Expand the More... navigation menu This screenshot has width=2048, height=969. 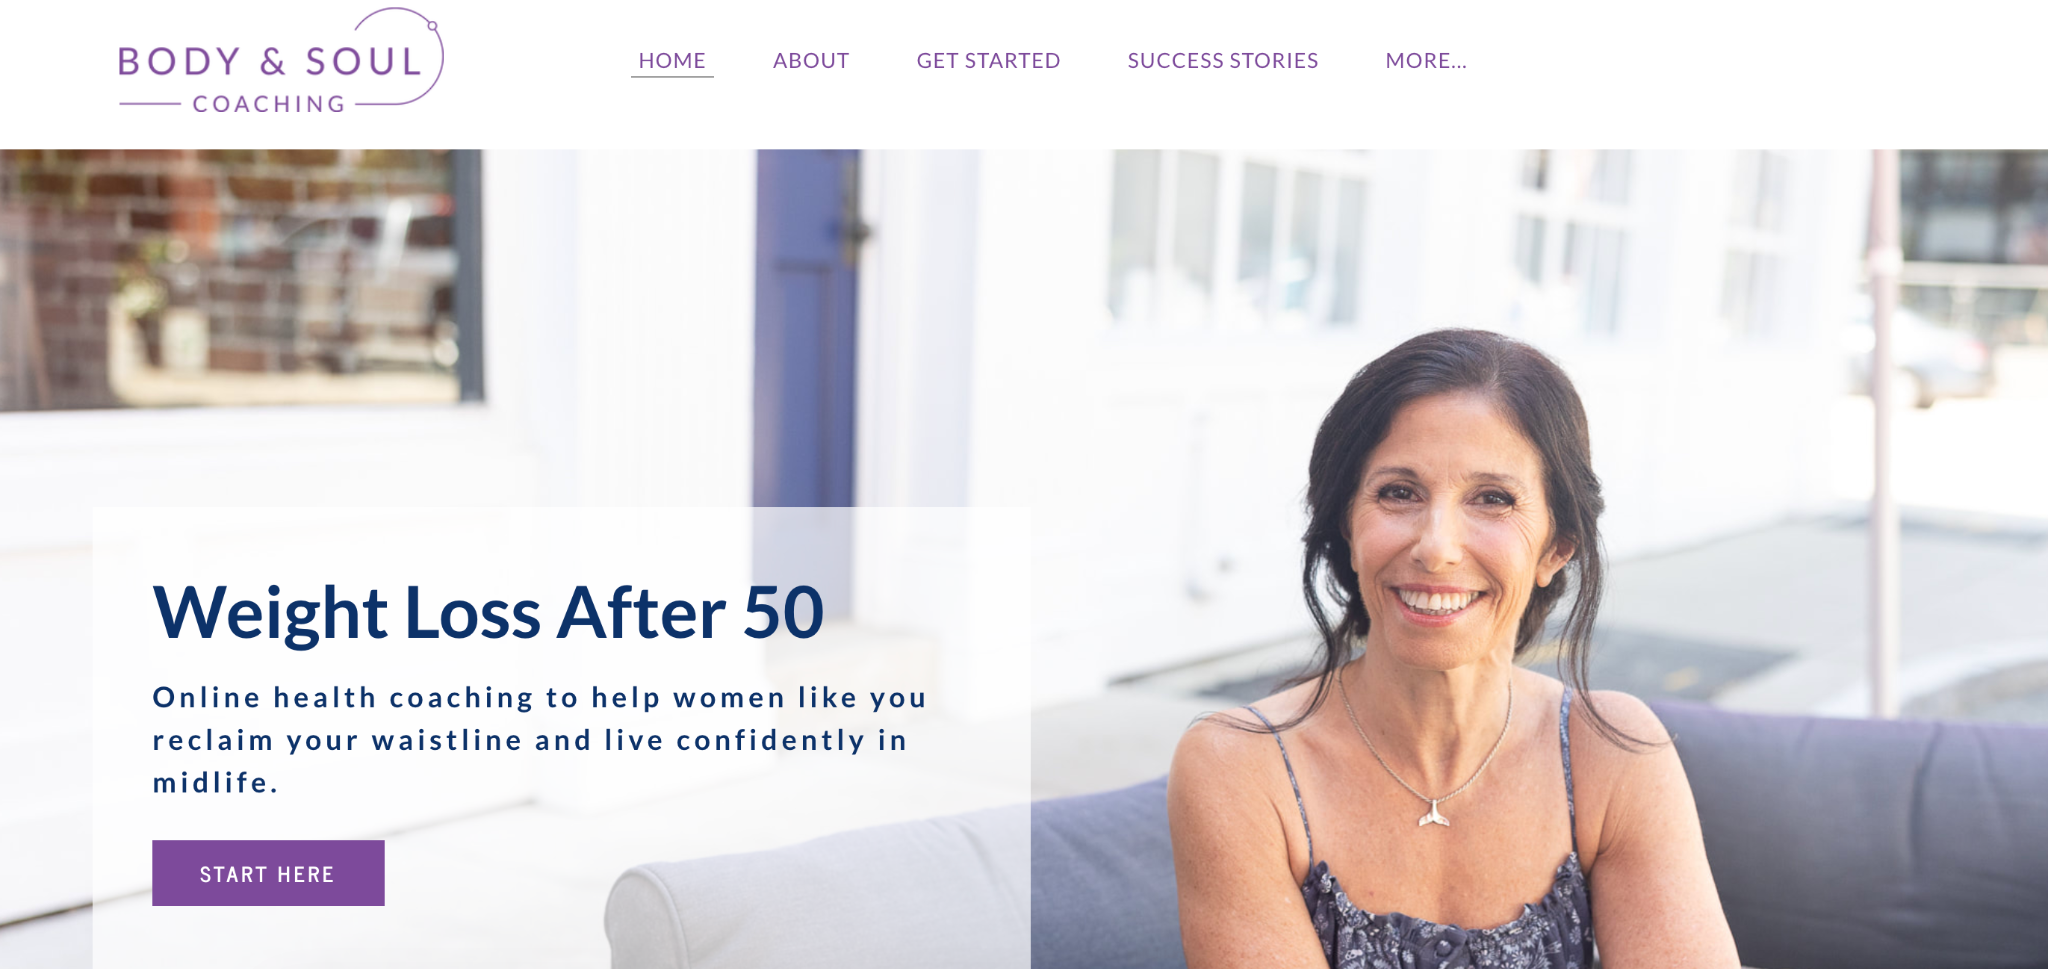1426,60
